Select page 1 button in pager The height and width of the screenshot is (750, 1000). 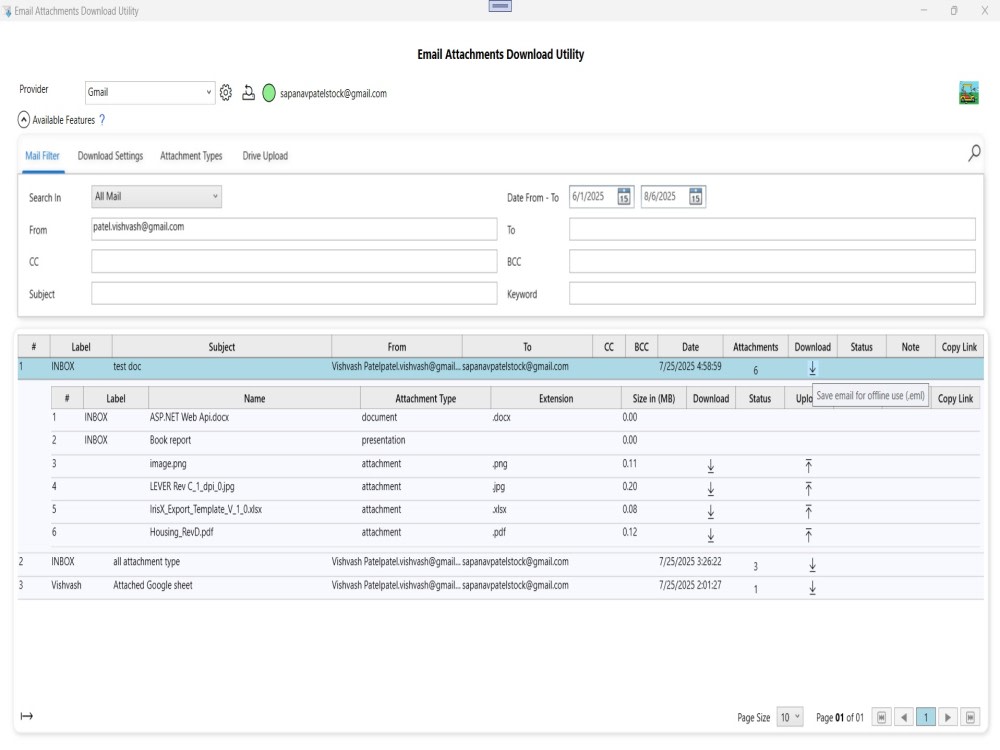[925, 717]
